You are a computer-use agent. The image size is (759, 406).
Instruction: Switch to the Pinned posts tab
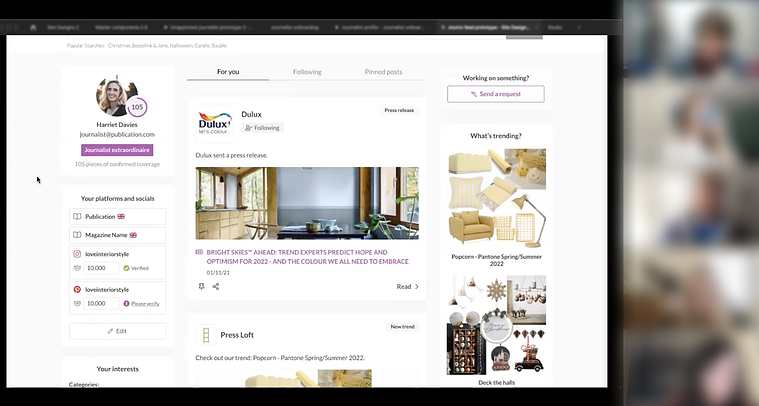coord(383,72)
